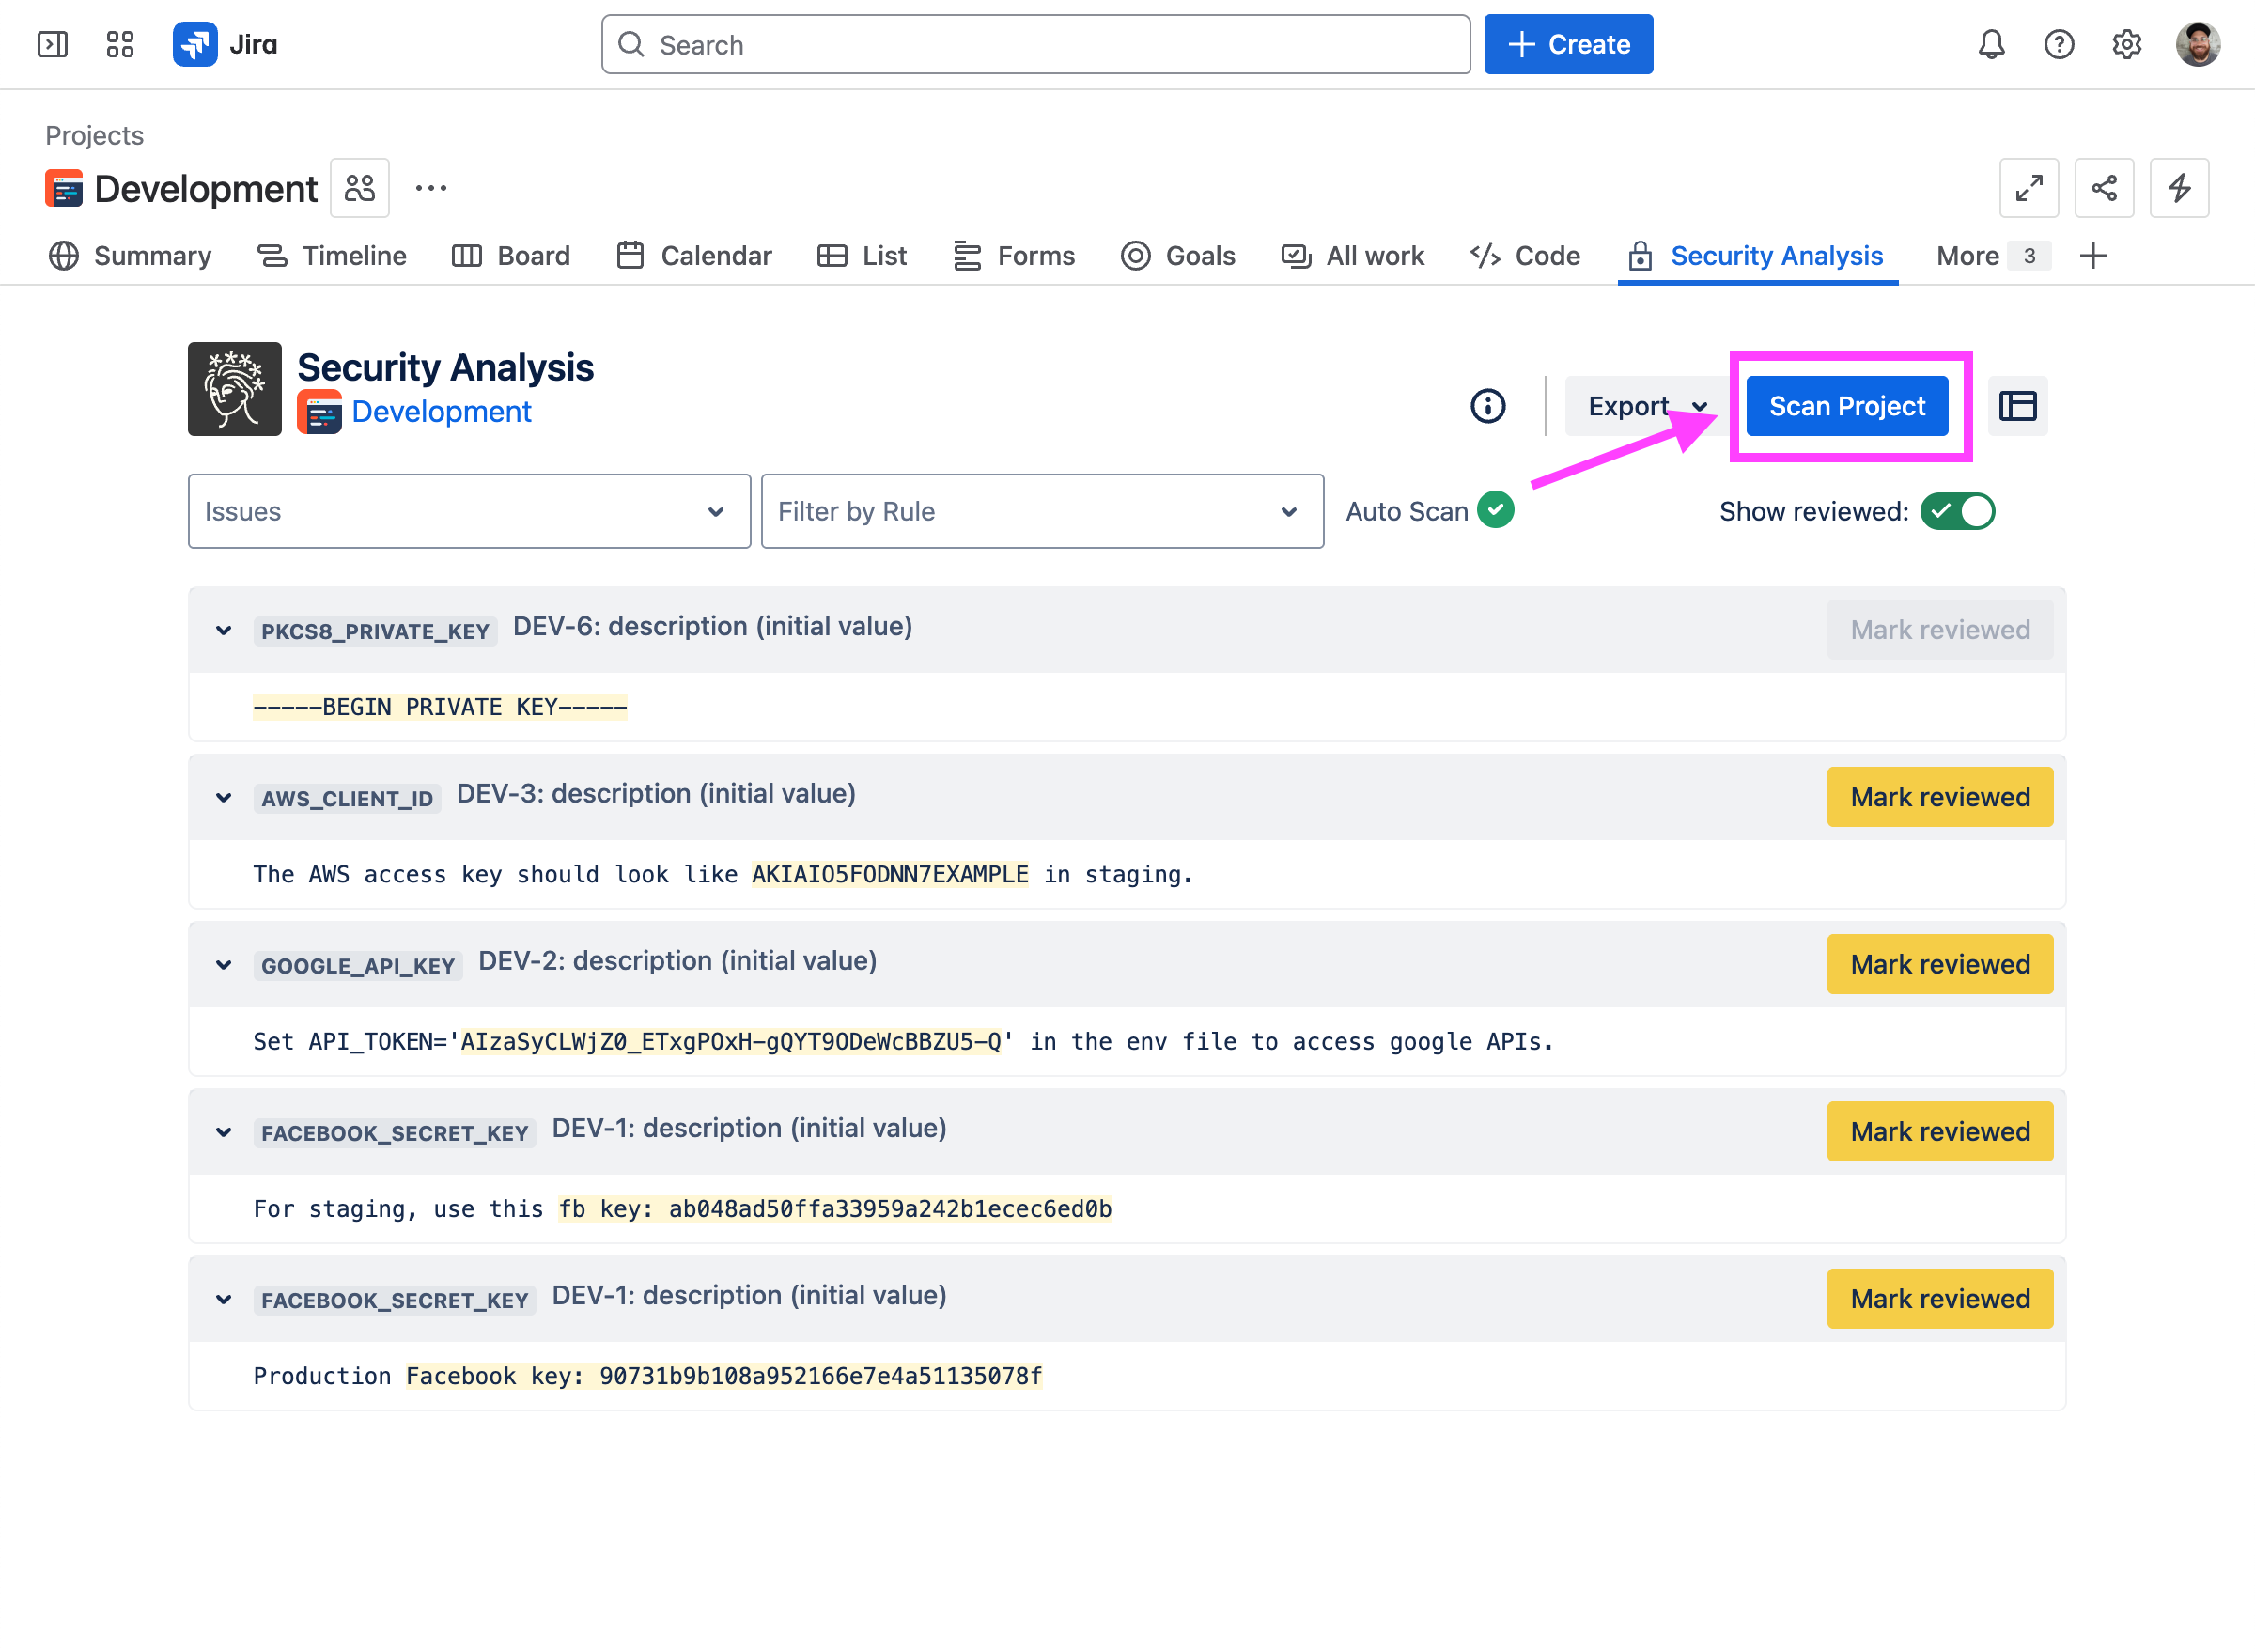Image resolution: width=2255 pixels, height=1652 pixels.
Task: Click the share icon button
Action: coord(2103,188)
